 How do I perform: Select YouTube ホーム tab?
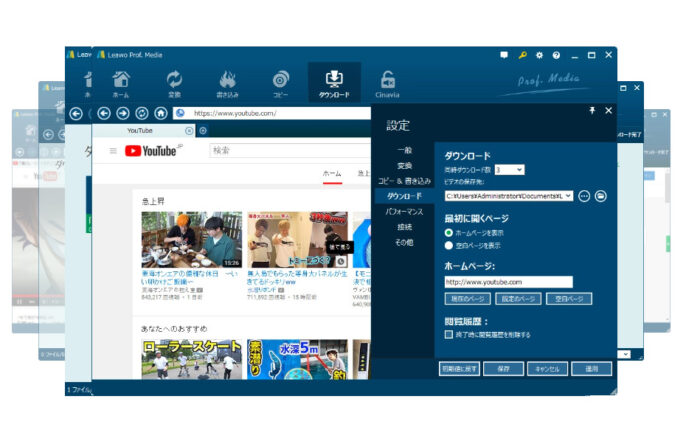click(x=332, y=174)
